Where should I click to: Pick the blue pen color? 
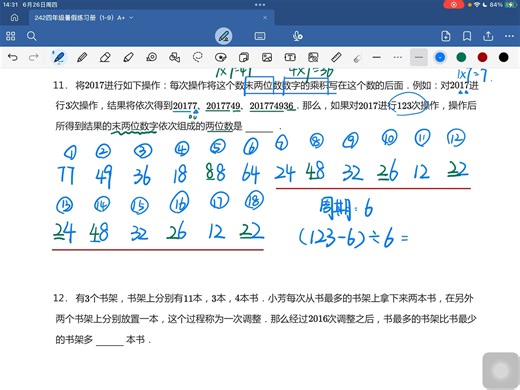pyautogui.click(x=440, y=57)
